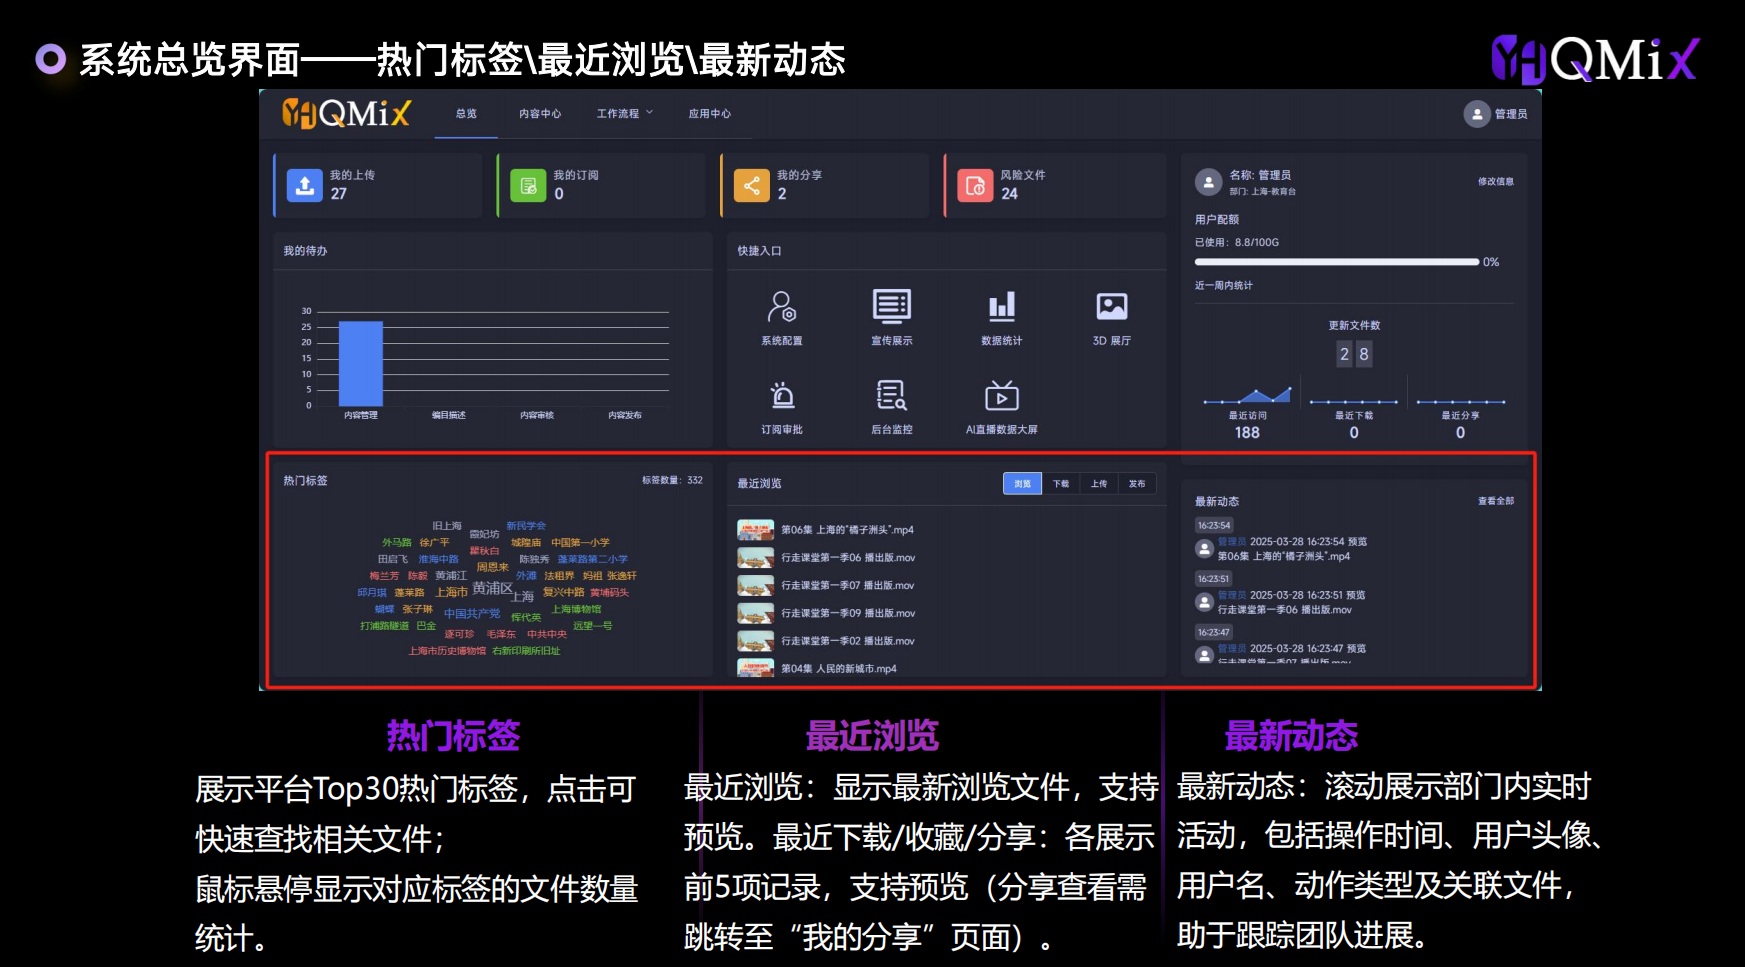Viewport: 1745px width, 967px height.
Task: Open the 风险文件 risk file icon
Action: (x=975, y=185)
